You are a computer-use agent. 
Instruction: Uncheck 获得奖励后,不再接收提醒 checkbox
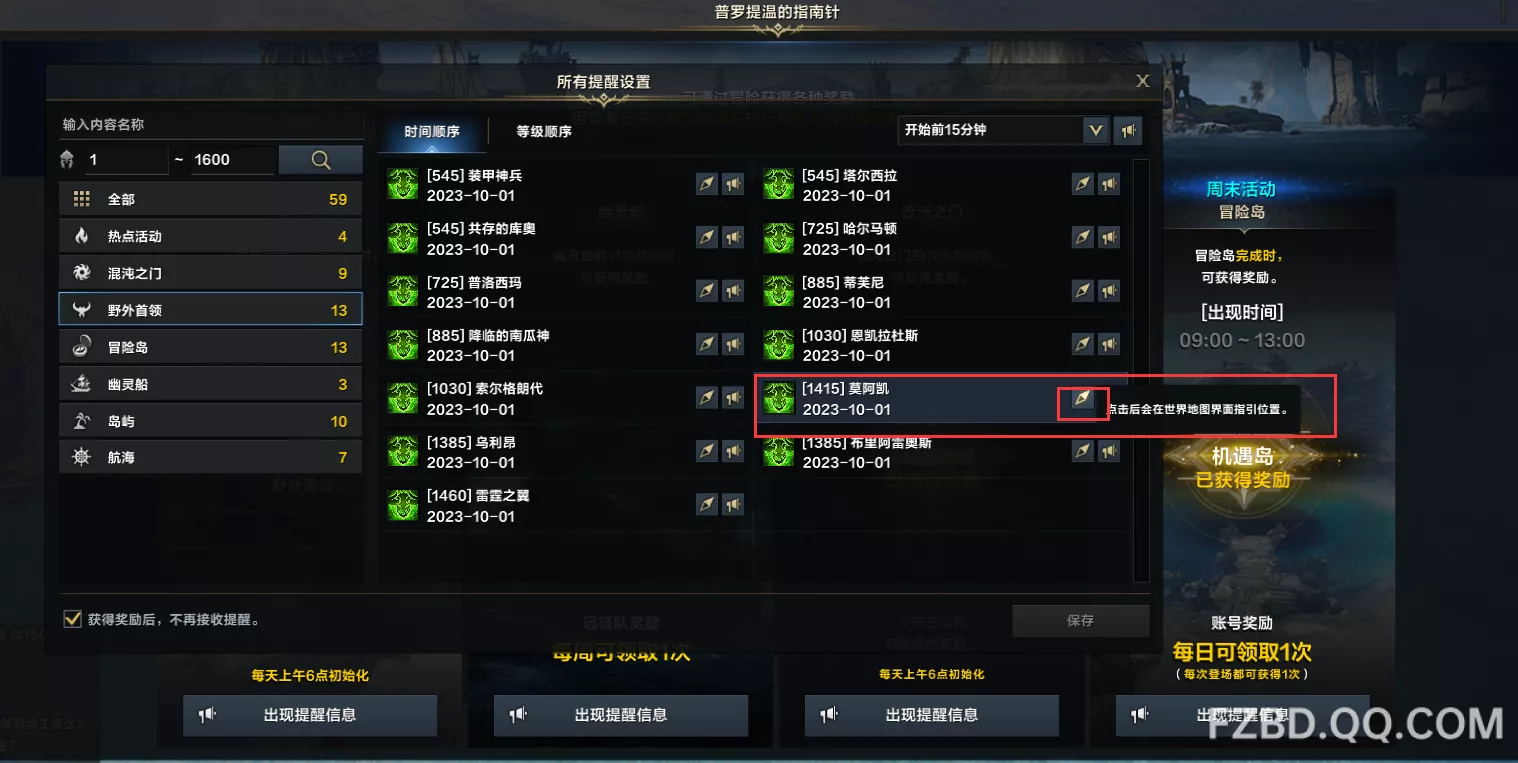[72, 619]
